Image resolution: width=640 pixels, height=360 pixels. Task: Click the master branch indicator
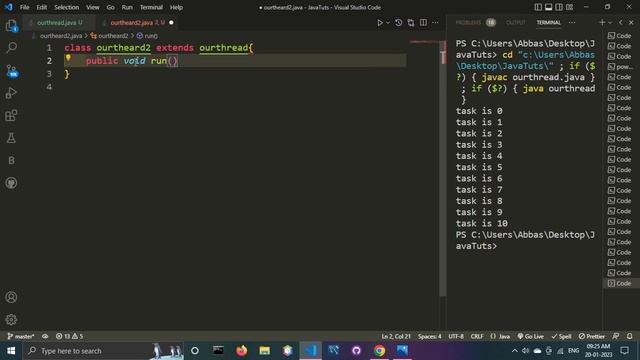(21, 336)
